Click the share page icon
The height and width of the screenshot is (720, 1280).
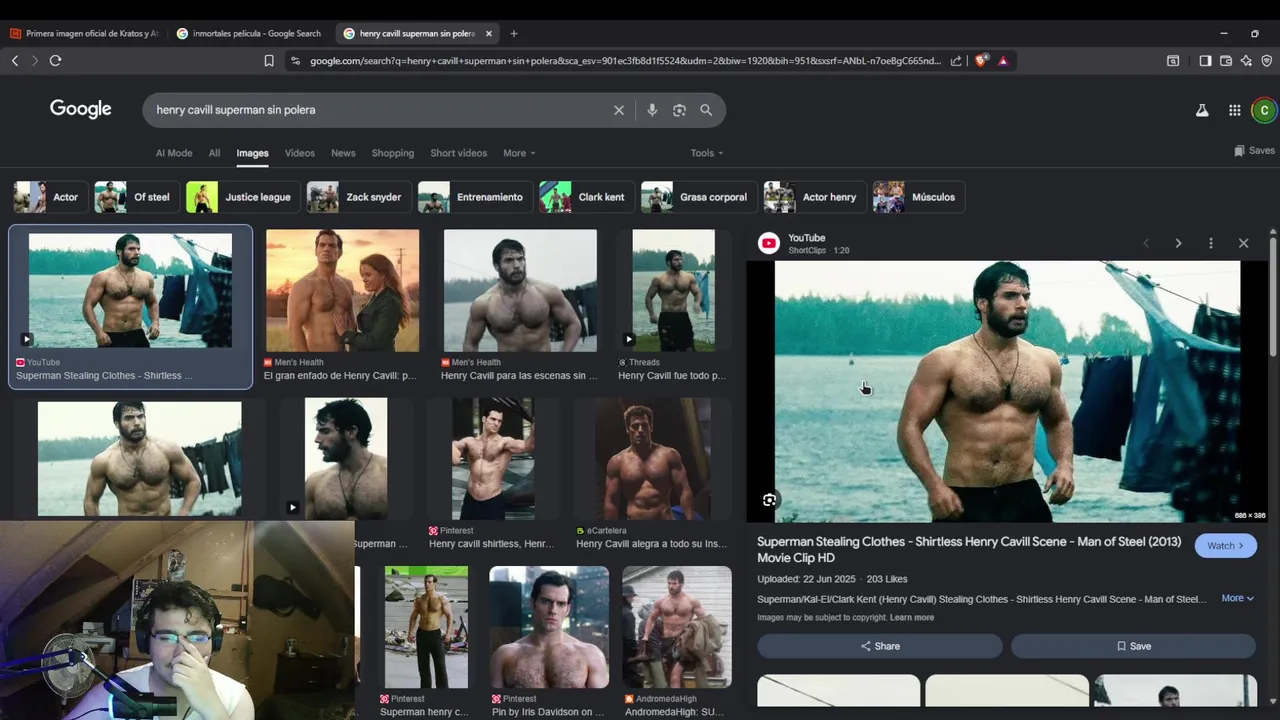tap(956, 61)
